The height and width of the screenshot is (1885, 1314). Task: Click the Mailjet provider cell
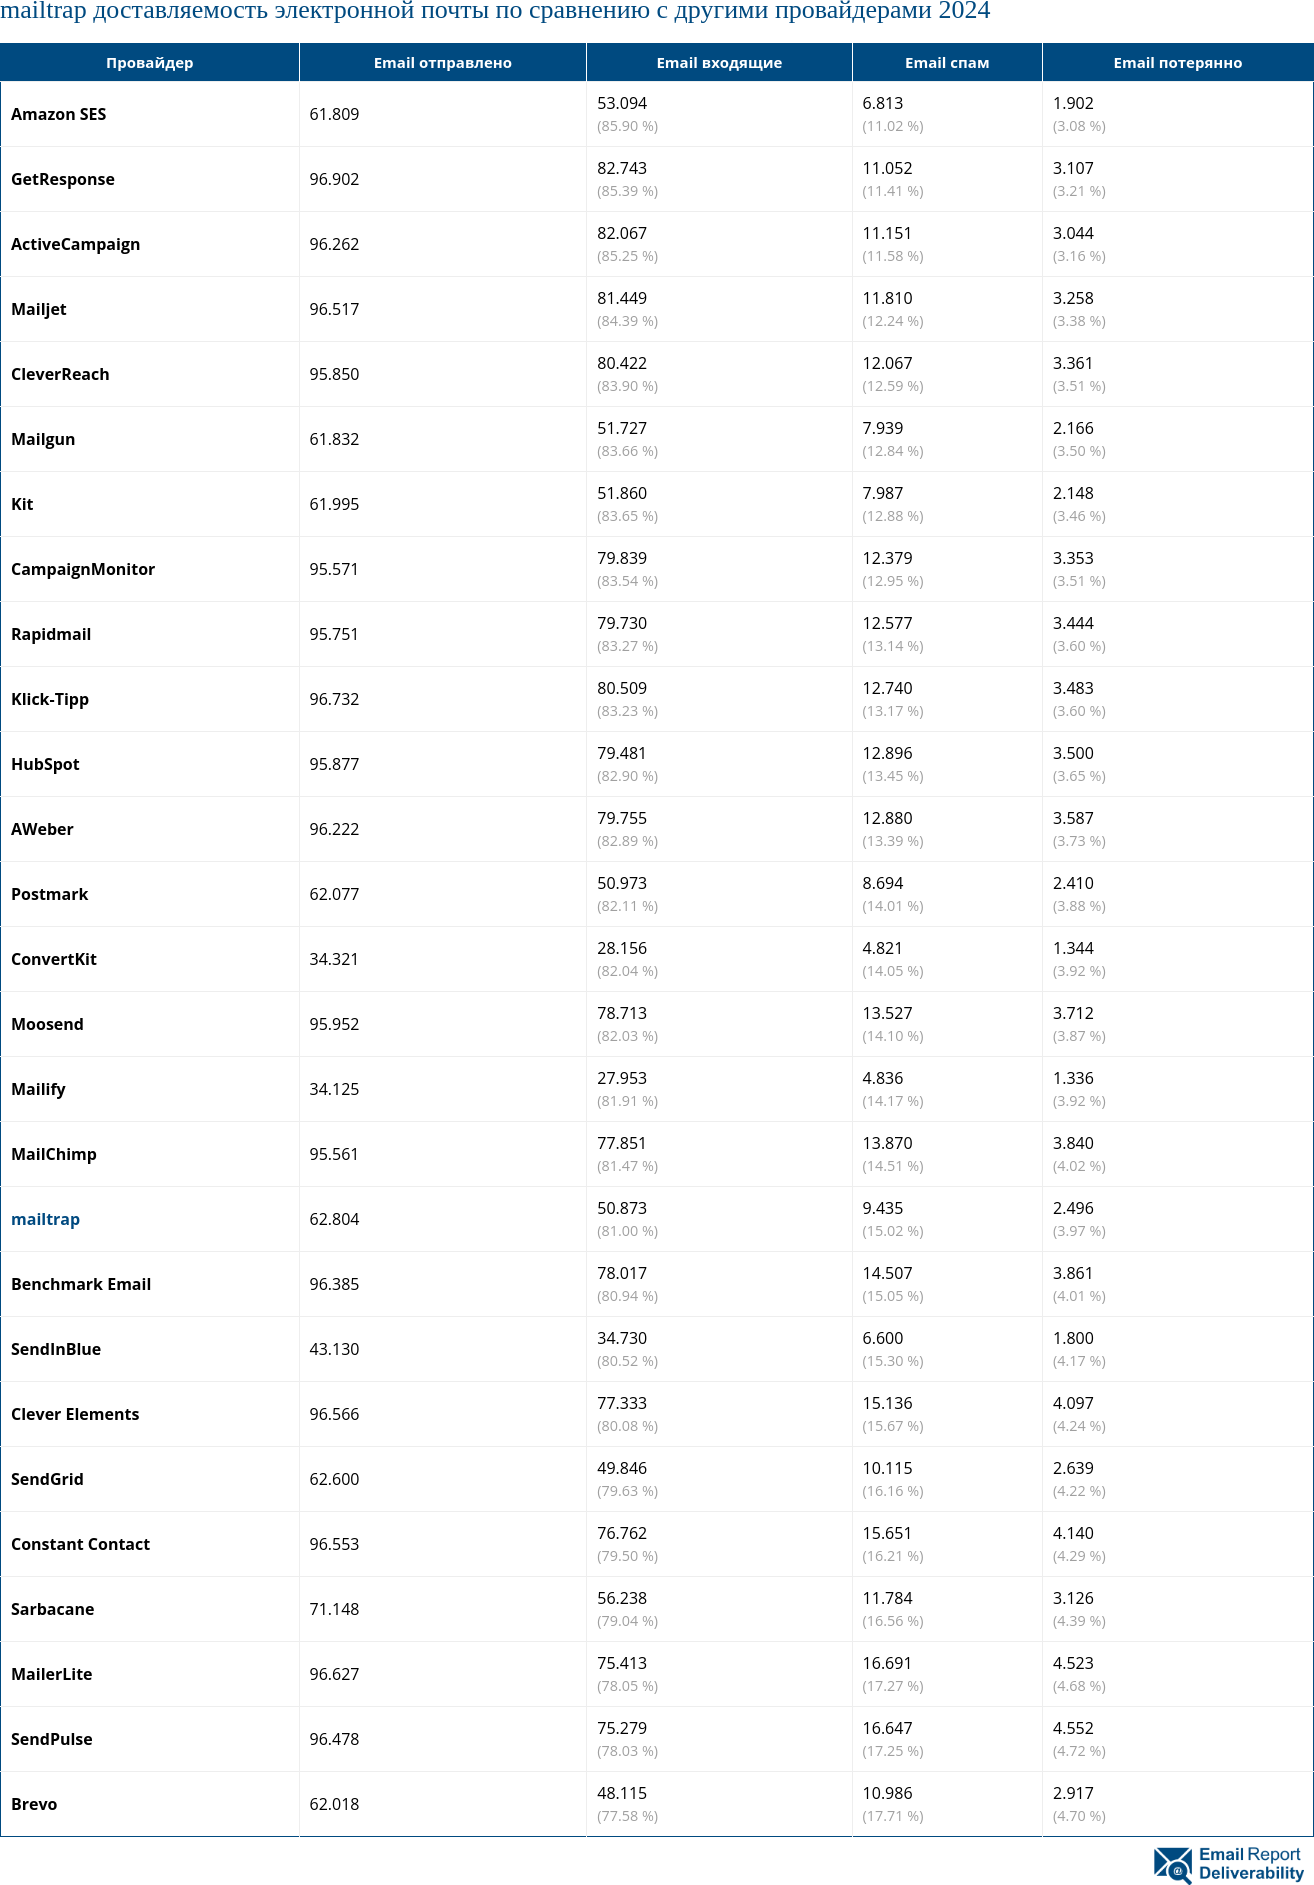39,309
